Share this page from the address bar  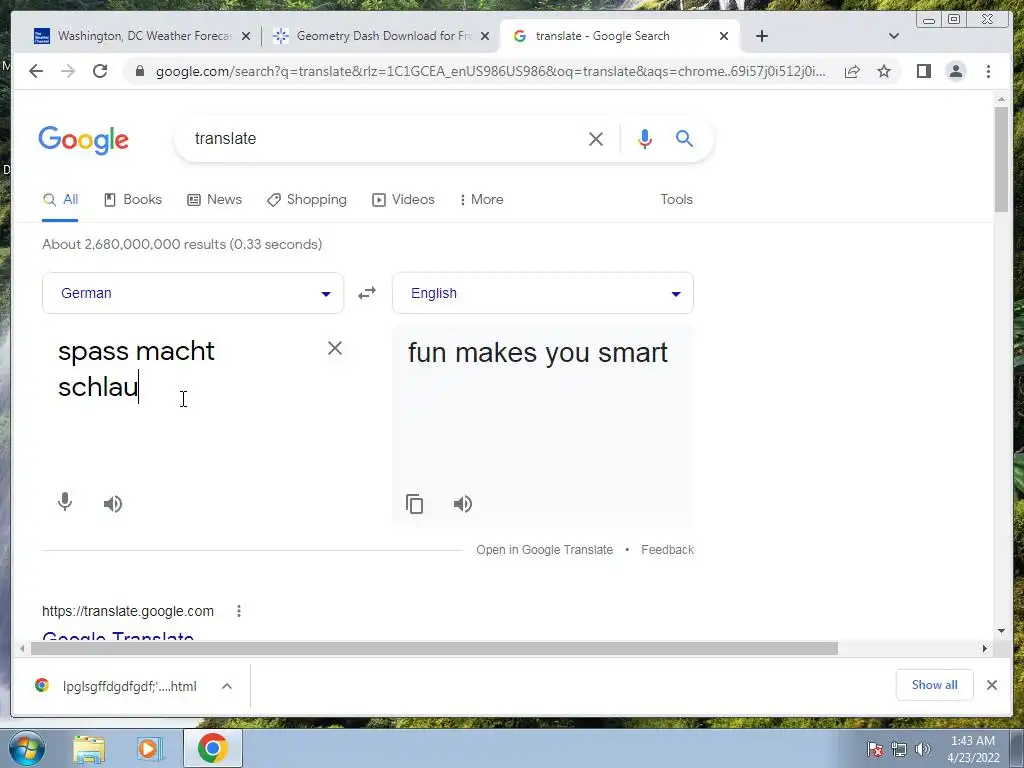point(852,71)
